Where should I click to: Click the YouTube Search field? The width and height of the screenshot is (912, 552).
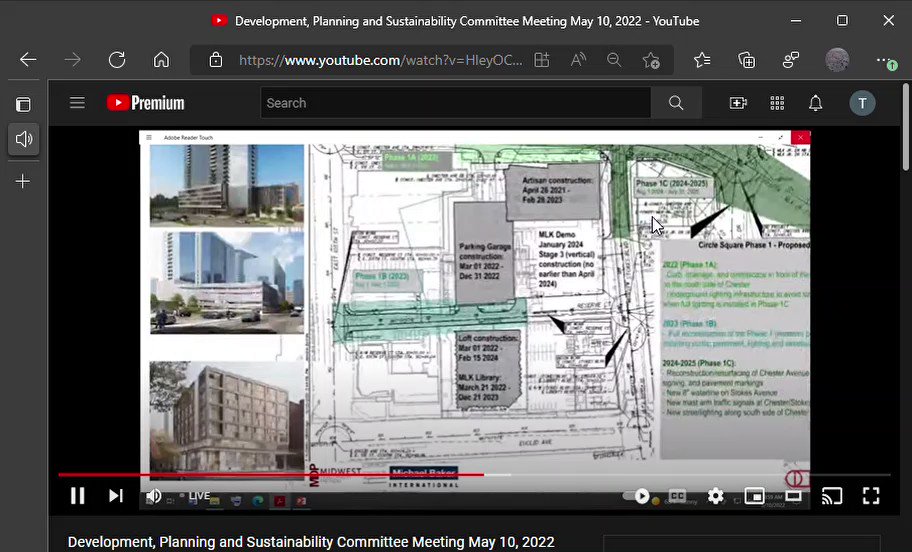(455, 103)
